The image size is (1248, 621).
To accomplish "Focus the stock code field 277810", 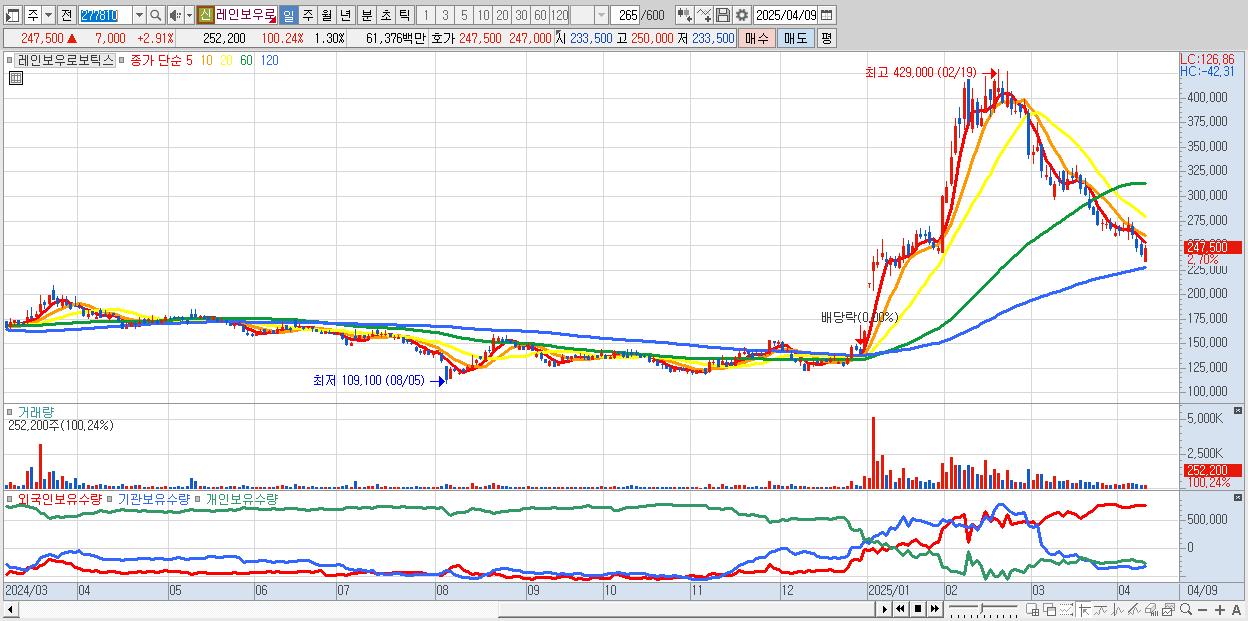I will coord(104,15).
